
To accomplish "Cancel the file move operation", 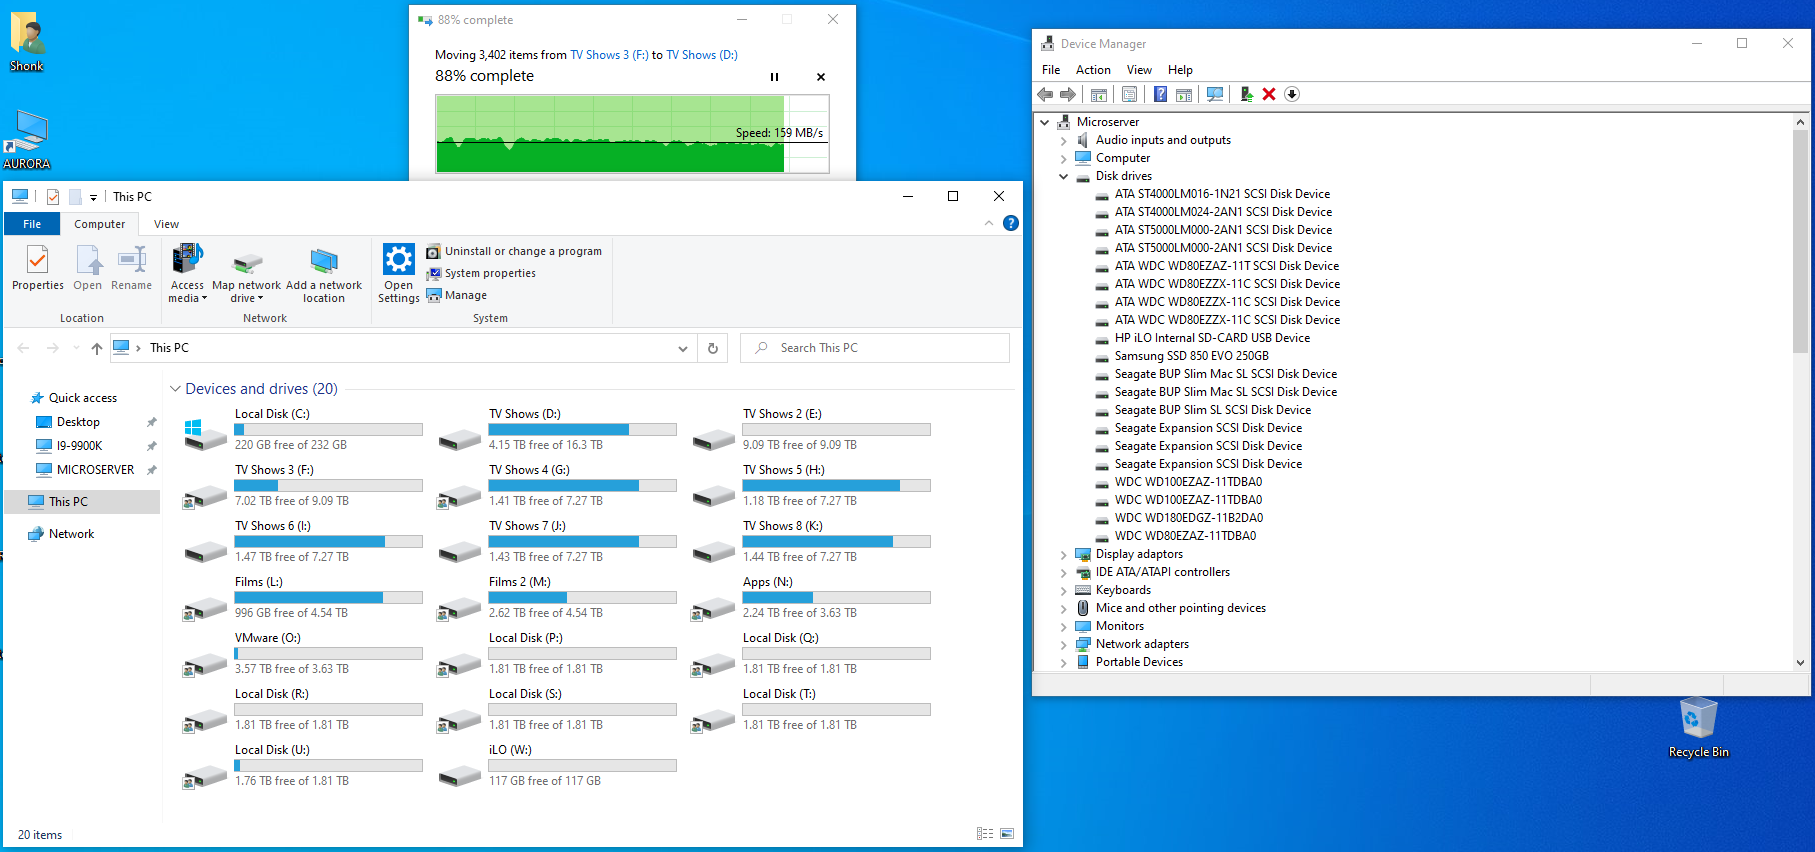I will pos(821,77).
